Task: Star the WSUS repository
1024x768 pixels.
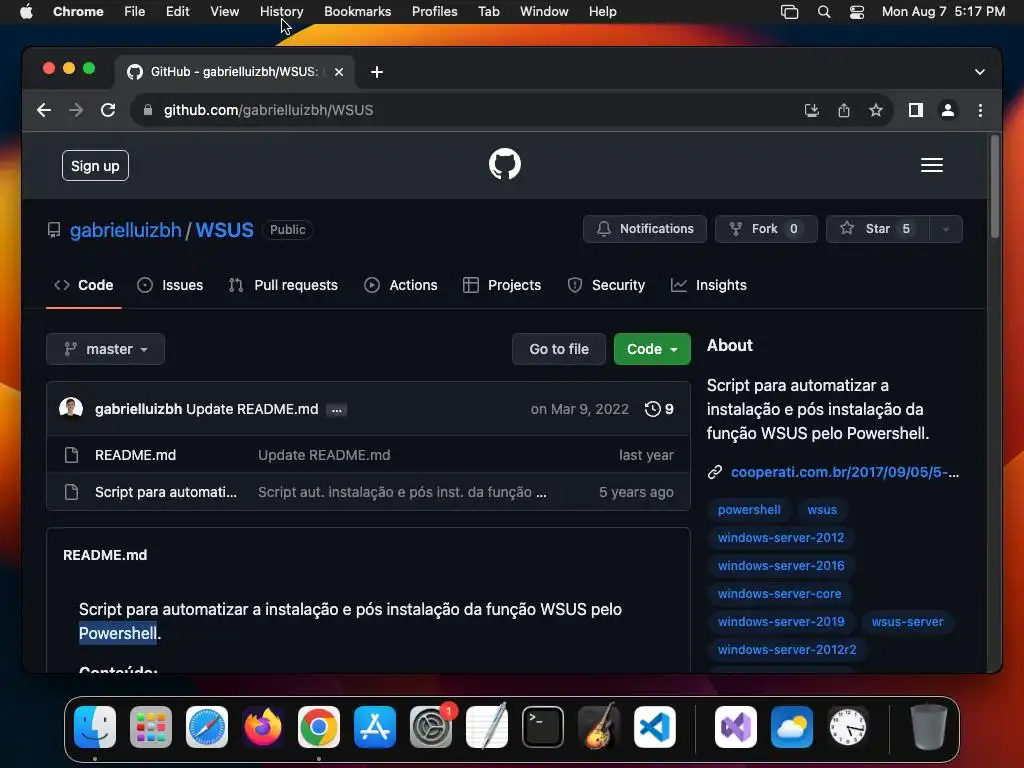Action: coord(878,229)
